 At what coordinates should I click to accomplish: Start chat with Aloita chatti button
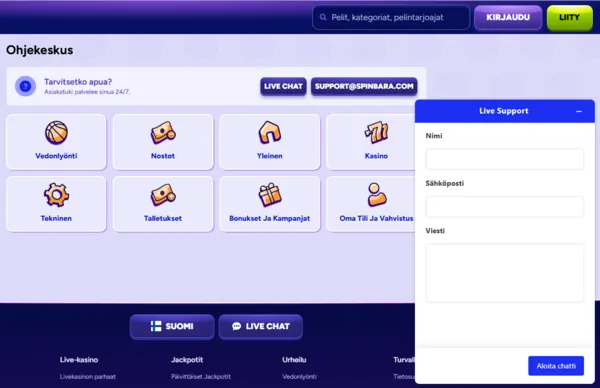pos(556,366)
